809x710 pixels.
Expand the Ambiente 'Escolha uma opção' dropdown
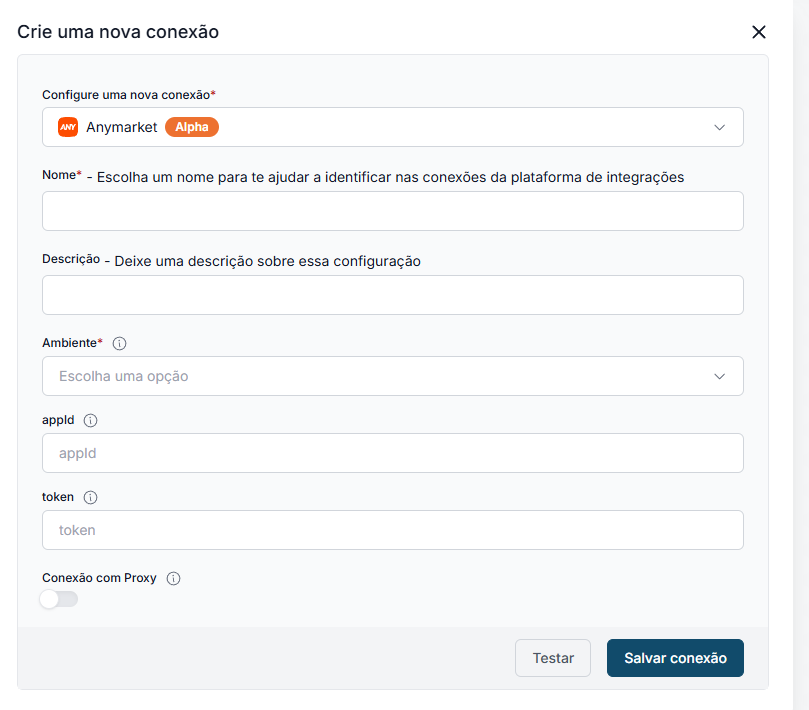point(393,376)
